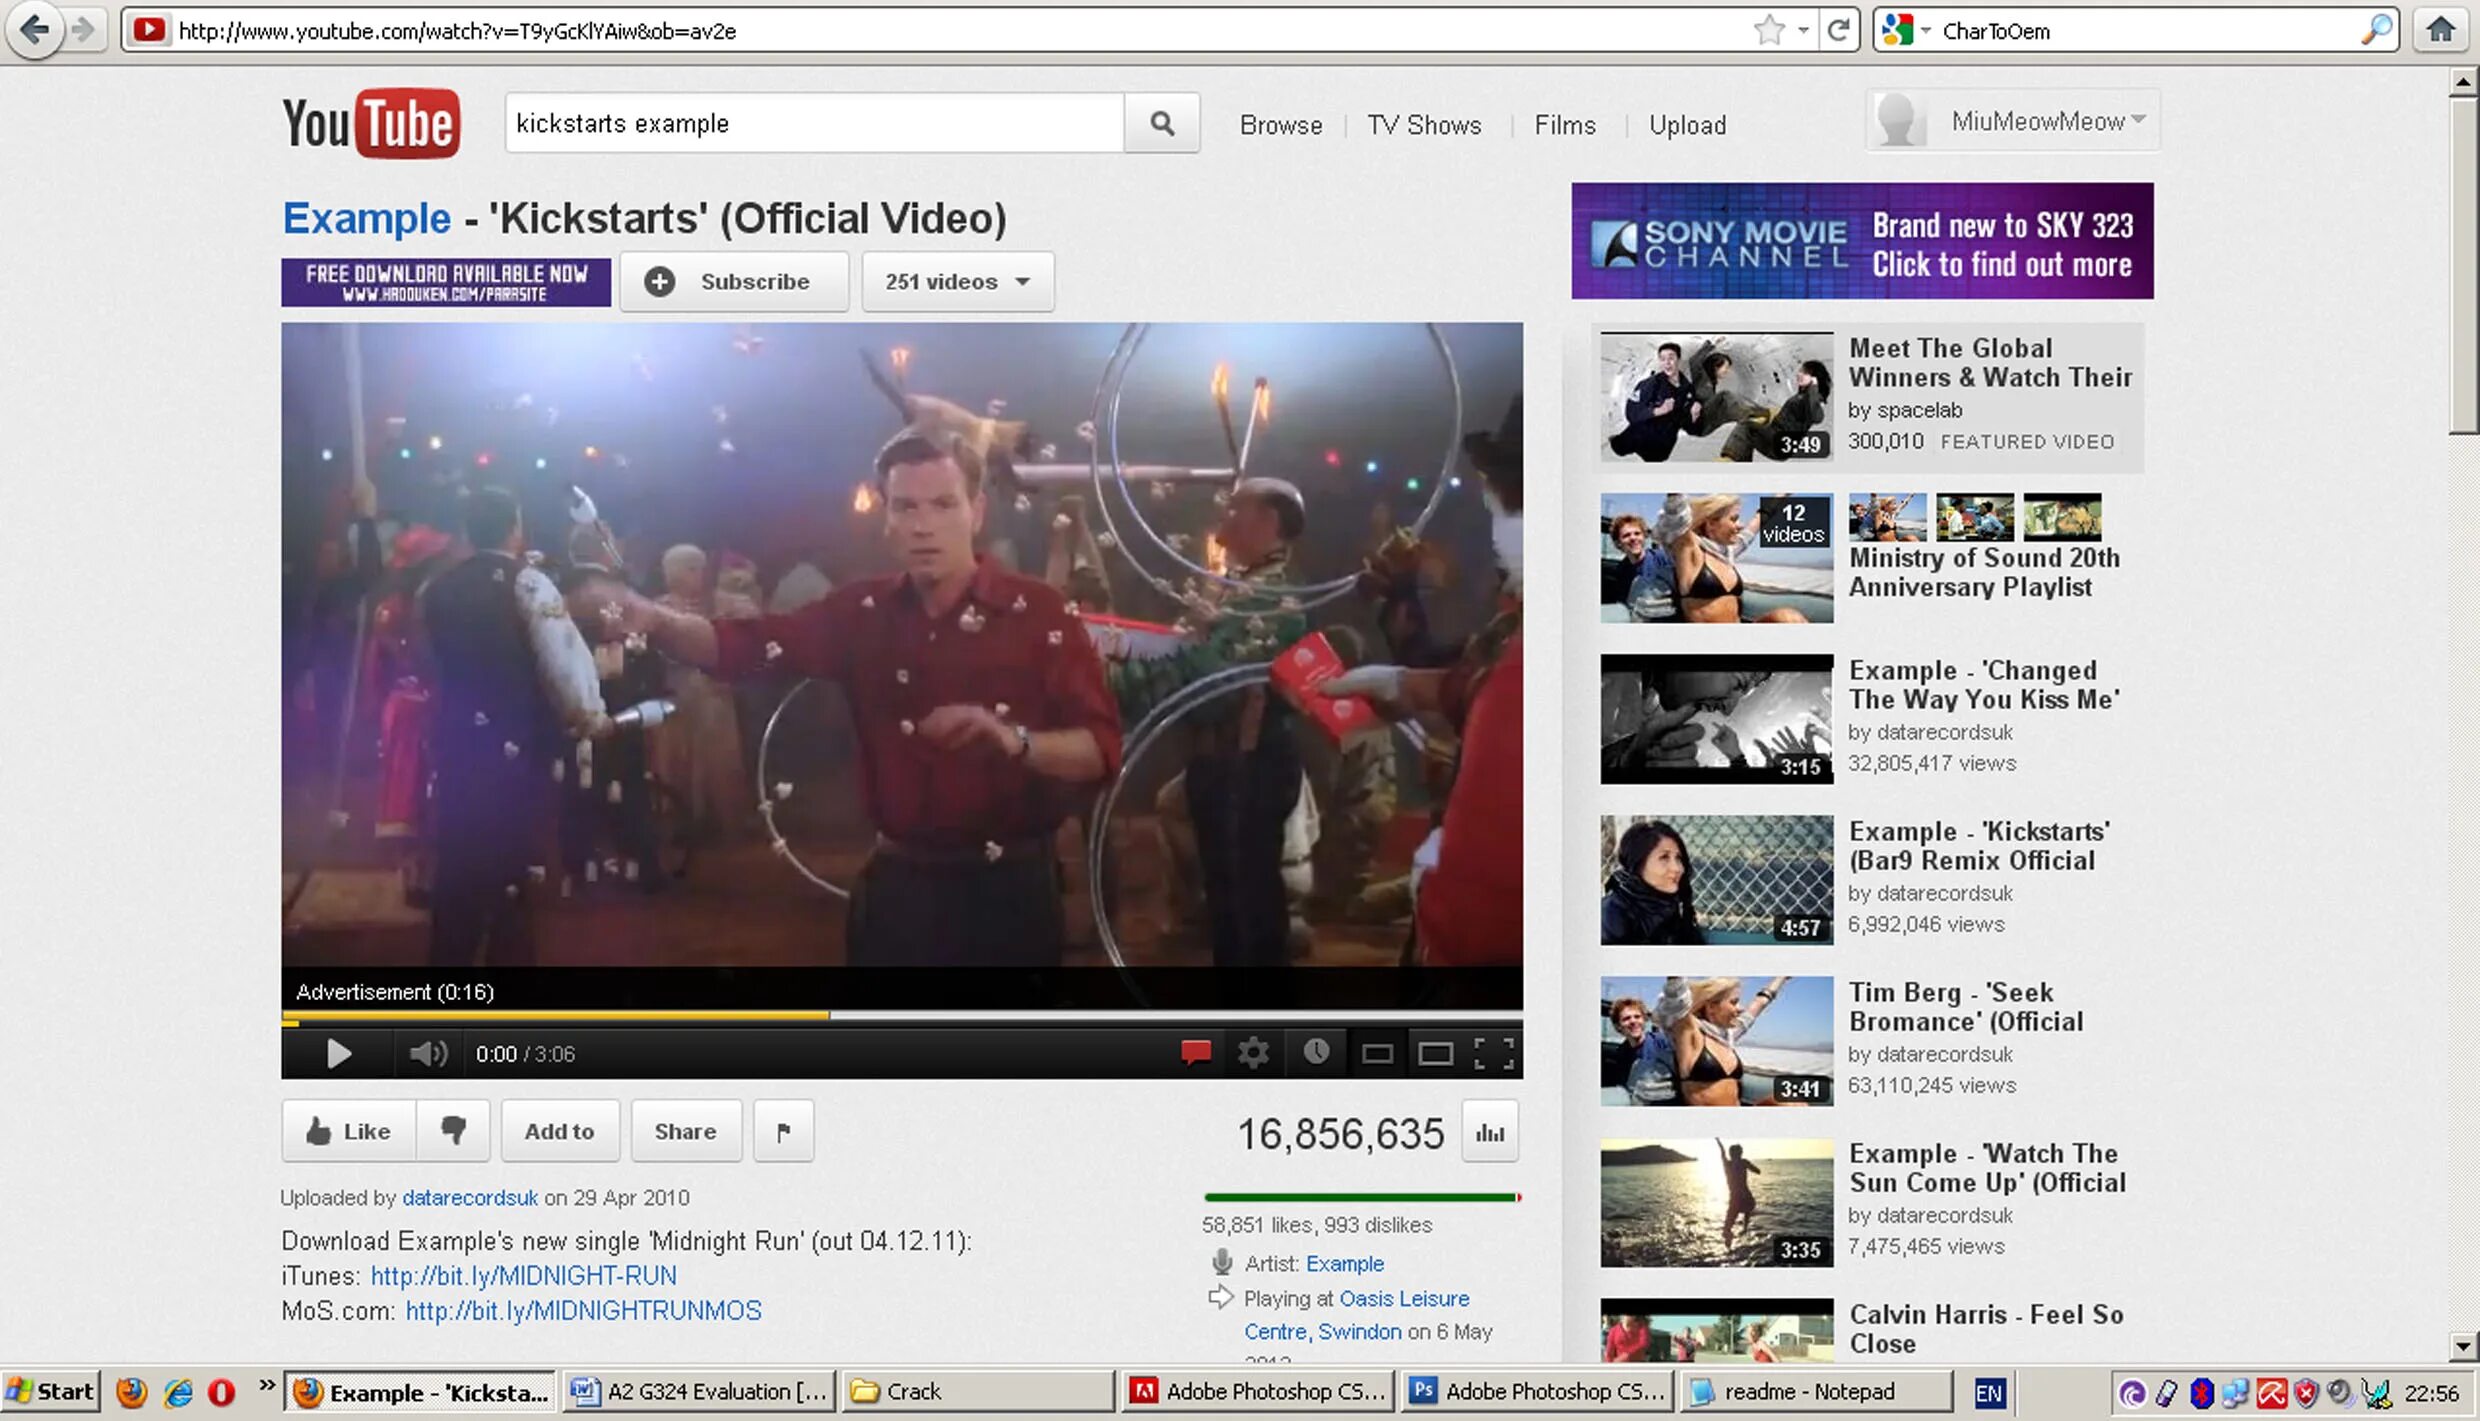2480x1421 pixels.
Task: Click the Artist: Example link
Action: tap(1345, 1264)
